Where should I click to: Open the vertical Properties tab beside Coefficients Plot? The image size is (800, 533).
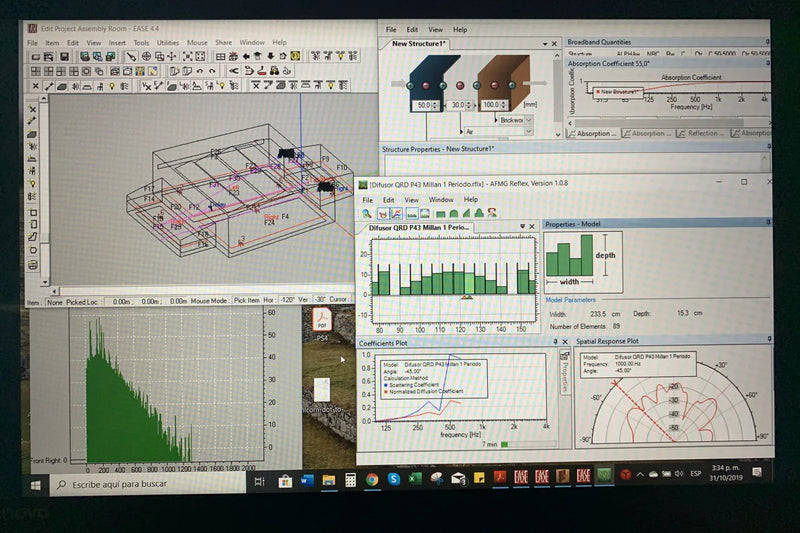tap(565, 373)
